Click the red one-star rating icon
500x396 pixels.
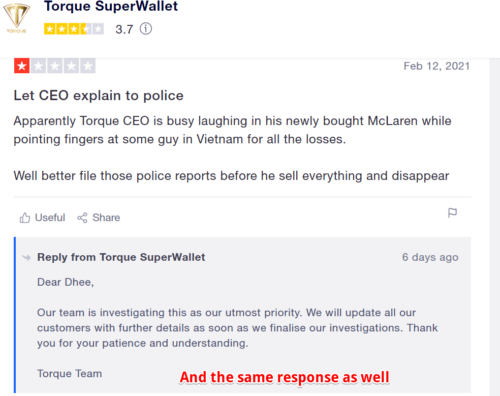(22, 66)
